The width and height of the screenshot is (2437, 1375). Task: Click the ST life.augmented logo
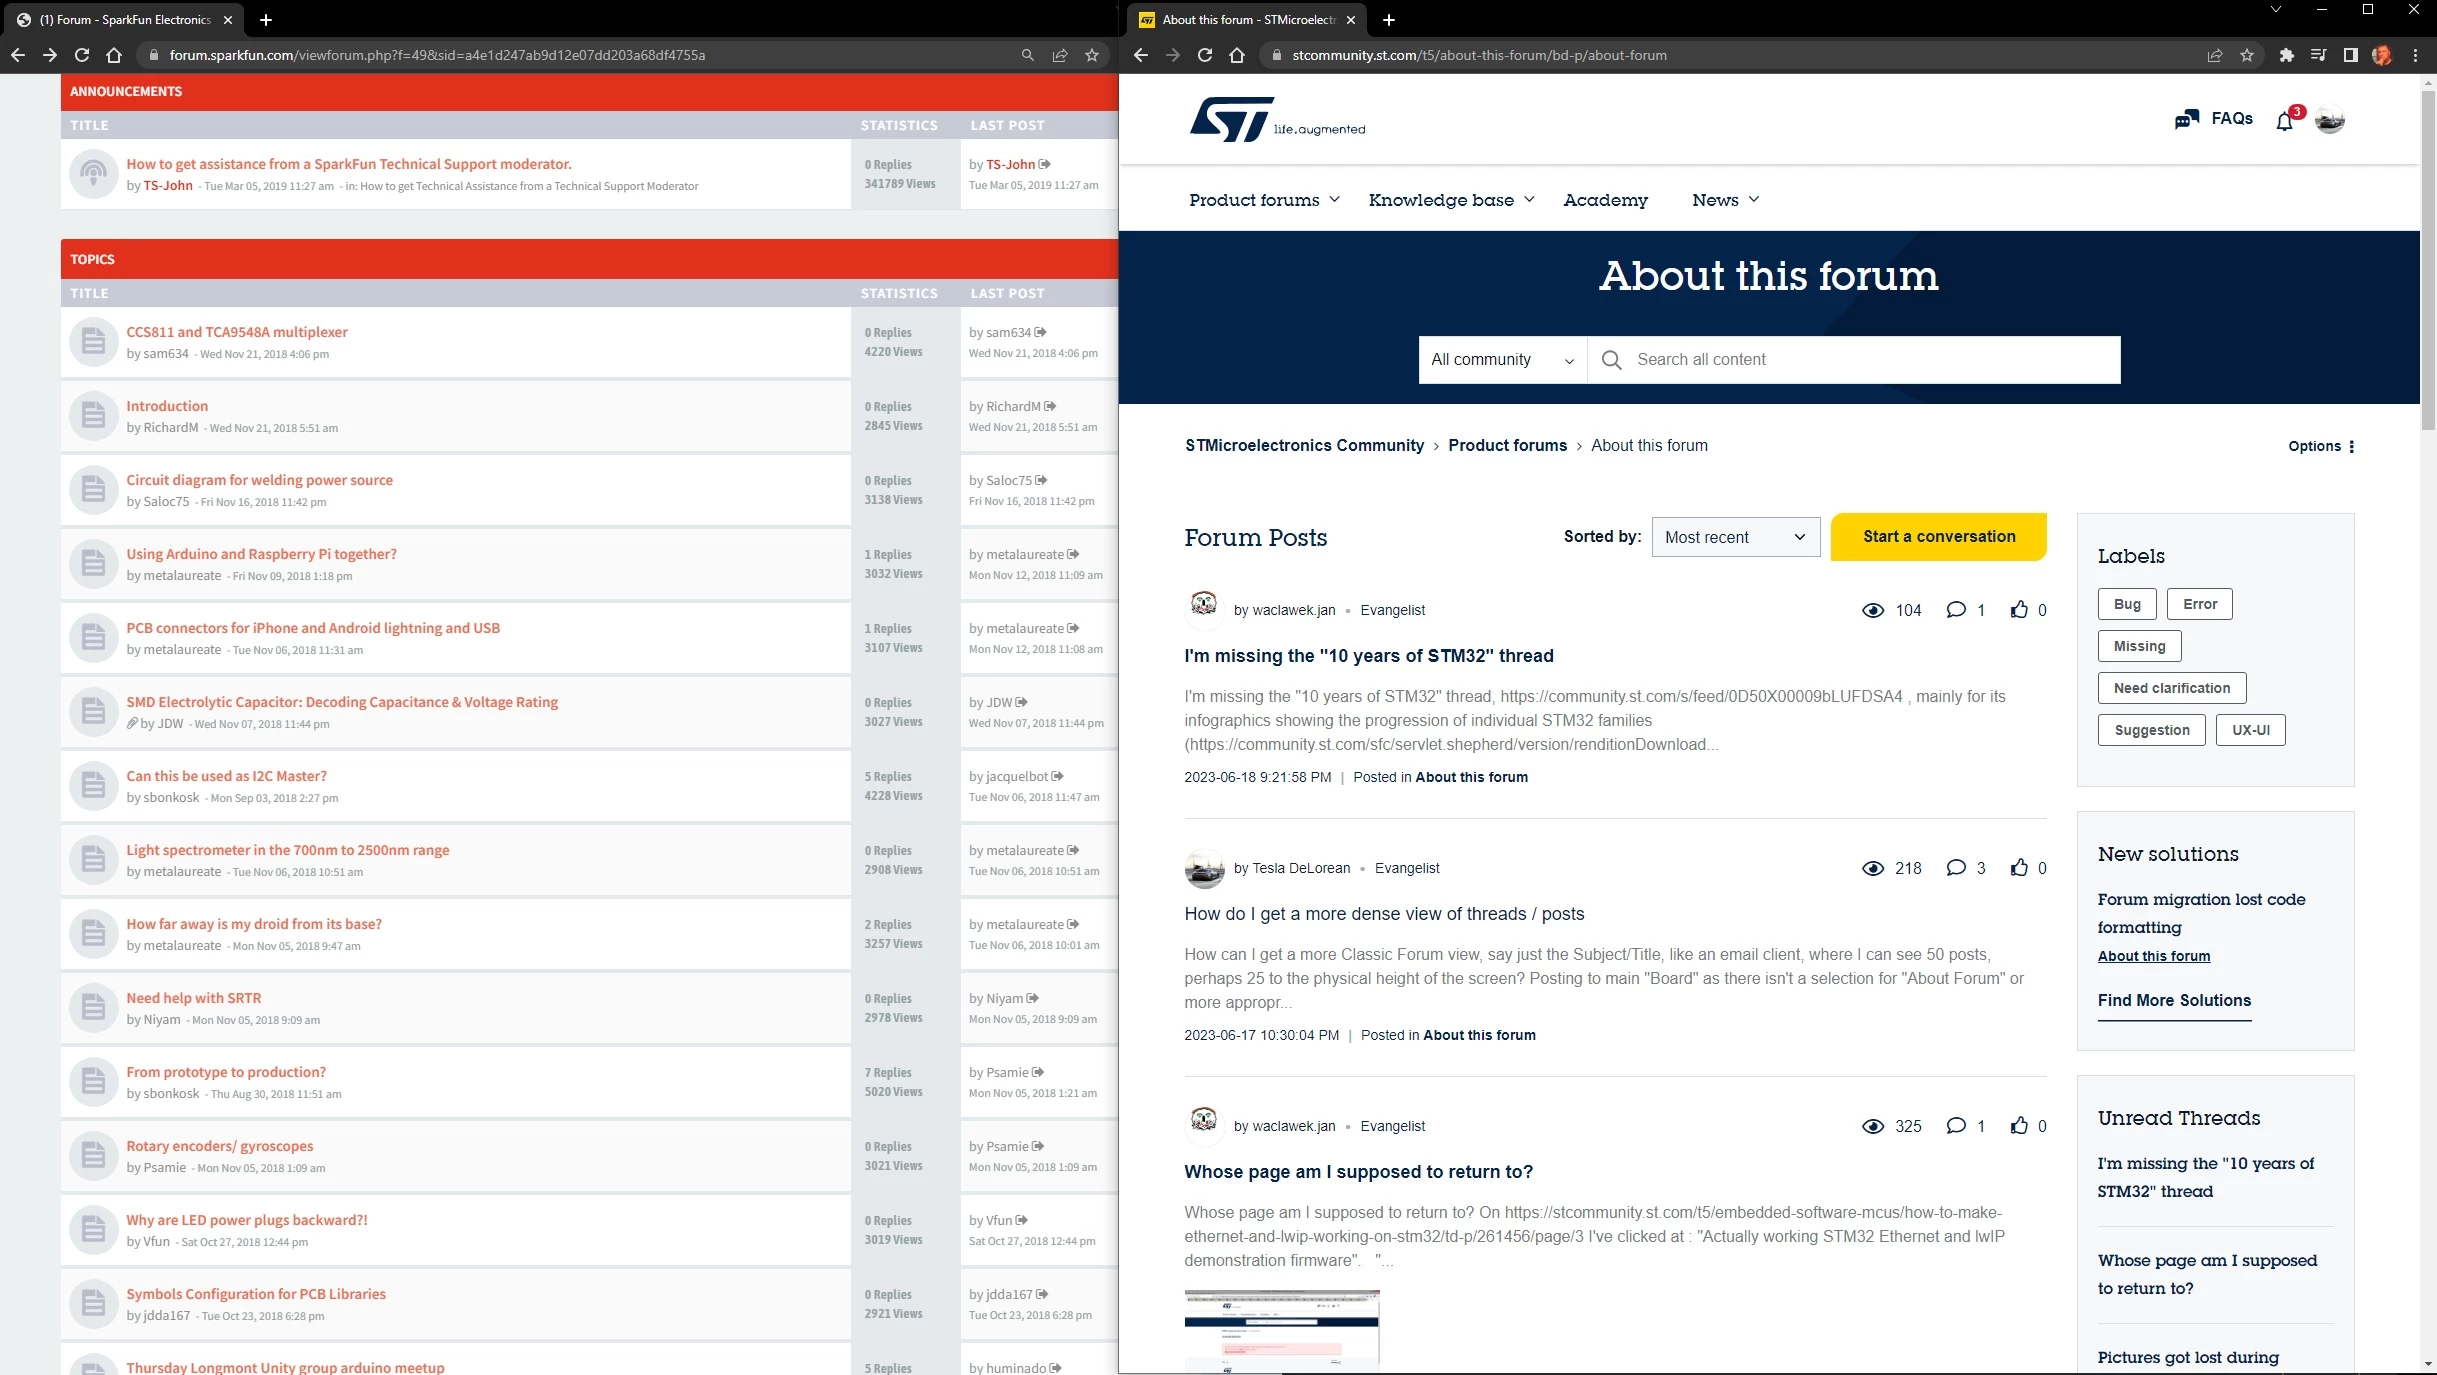pos(1277,120)
